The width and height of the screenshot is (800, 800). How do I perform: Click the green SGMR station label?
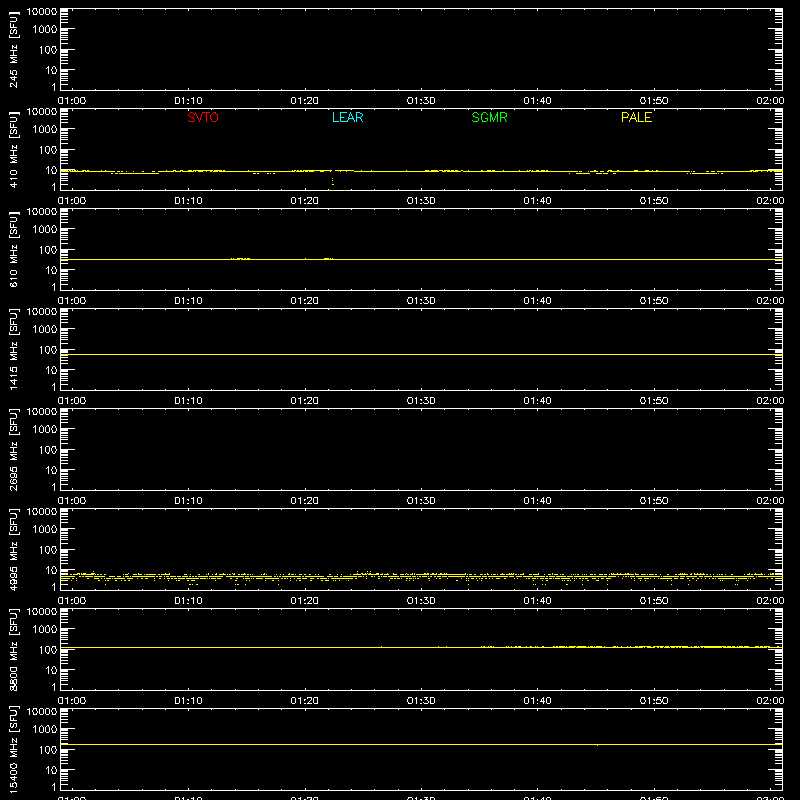(489, 117)
